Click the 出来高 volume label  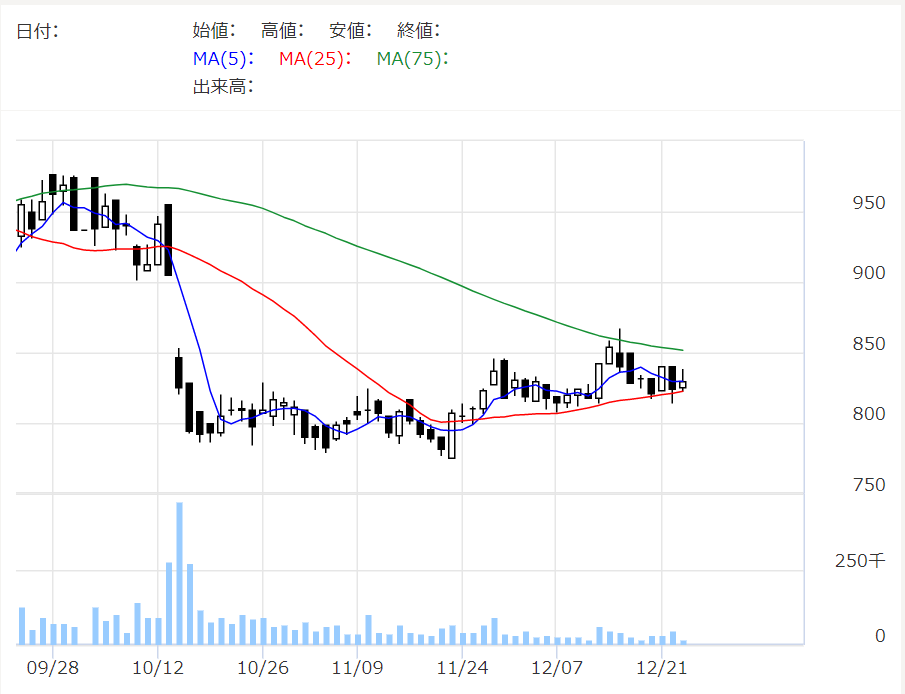click(223, 87)
